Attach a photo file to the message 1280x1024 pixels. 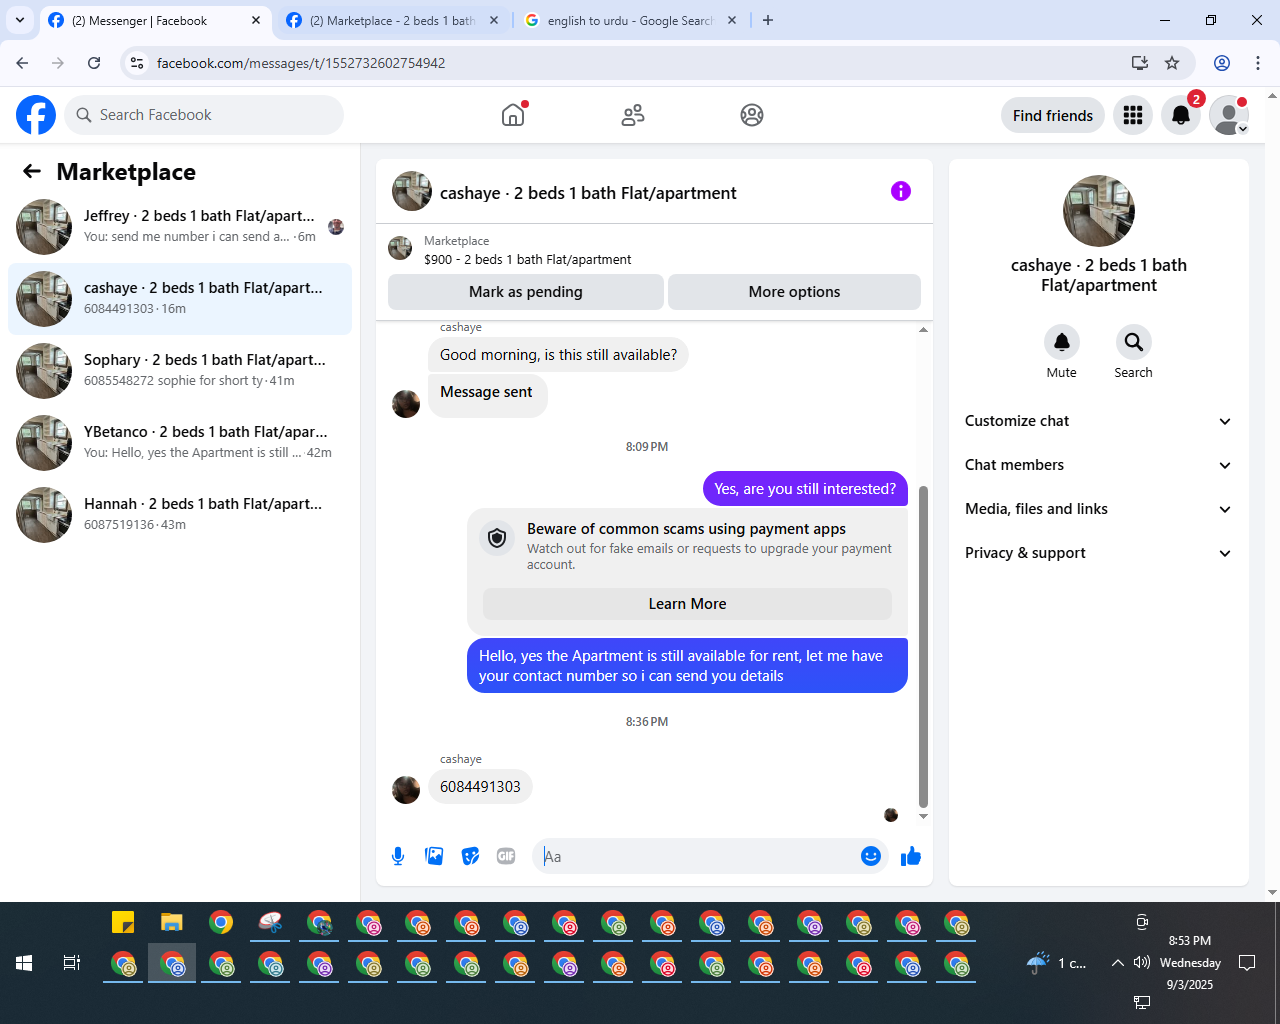(434, 856)
